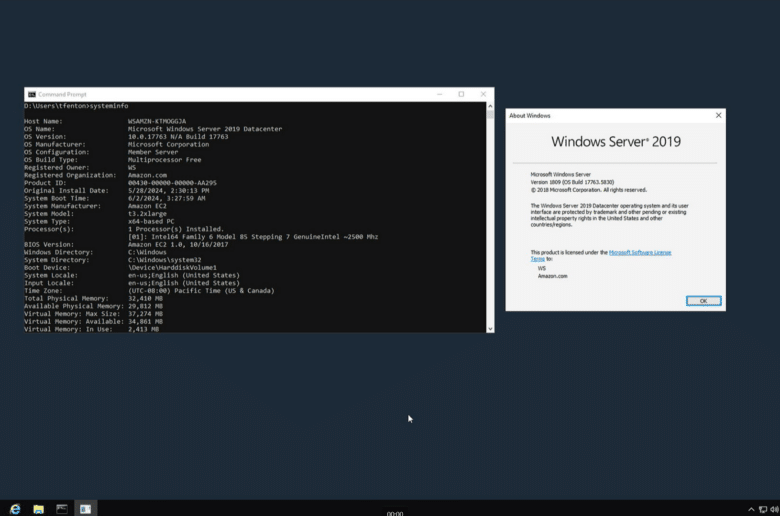Viewport: 780px width, 516px height.
Task: Click Original Install Date '5/28/2024, 2:30:13 PM'
Action: tap(169, 191)
